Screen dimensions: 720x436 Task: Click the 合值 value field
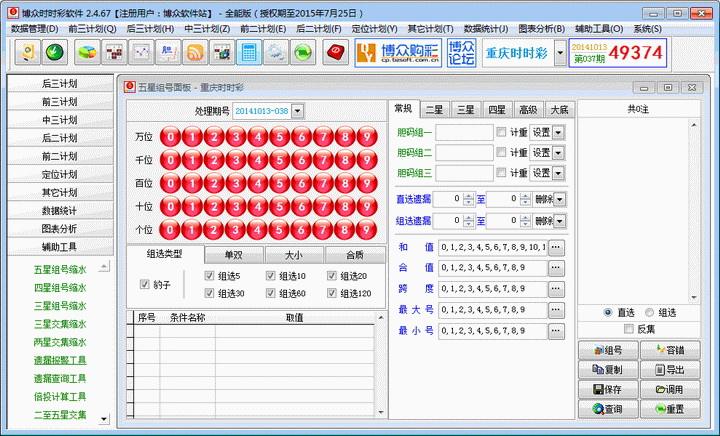click(x=493, y=268)
